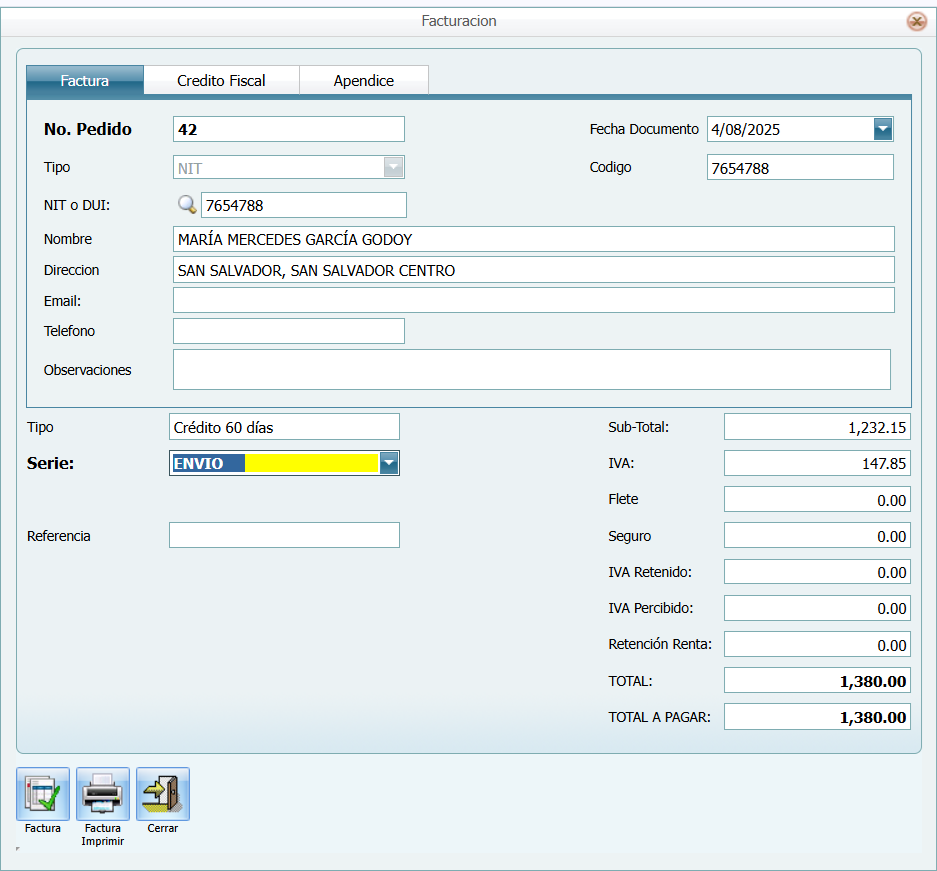This screenshot has width=937, height=871.
Task: Click the Factura Imprimir printer icon
Action: [x=103, y=794]
